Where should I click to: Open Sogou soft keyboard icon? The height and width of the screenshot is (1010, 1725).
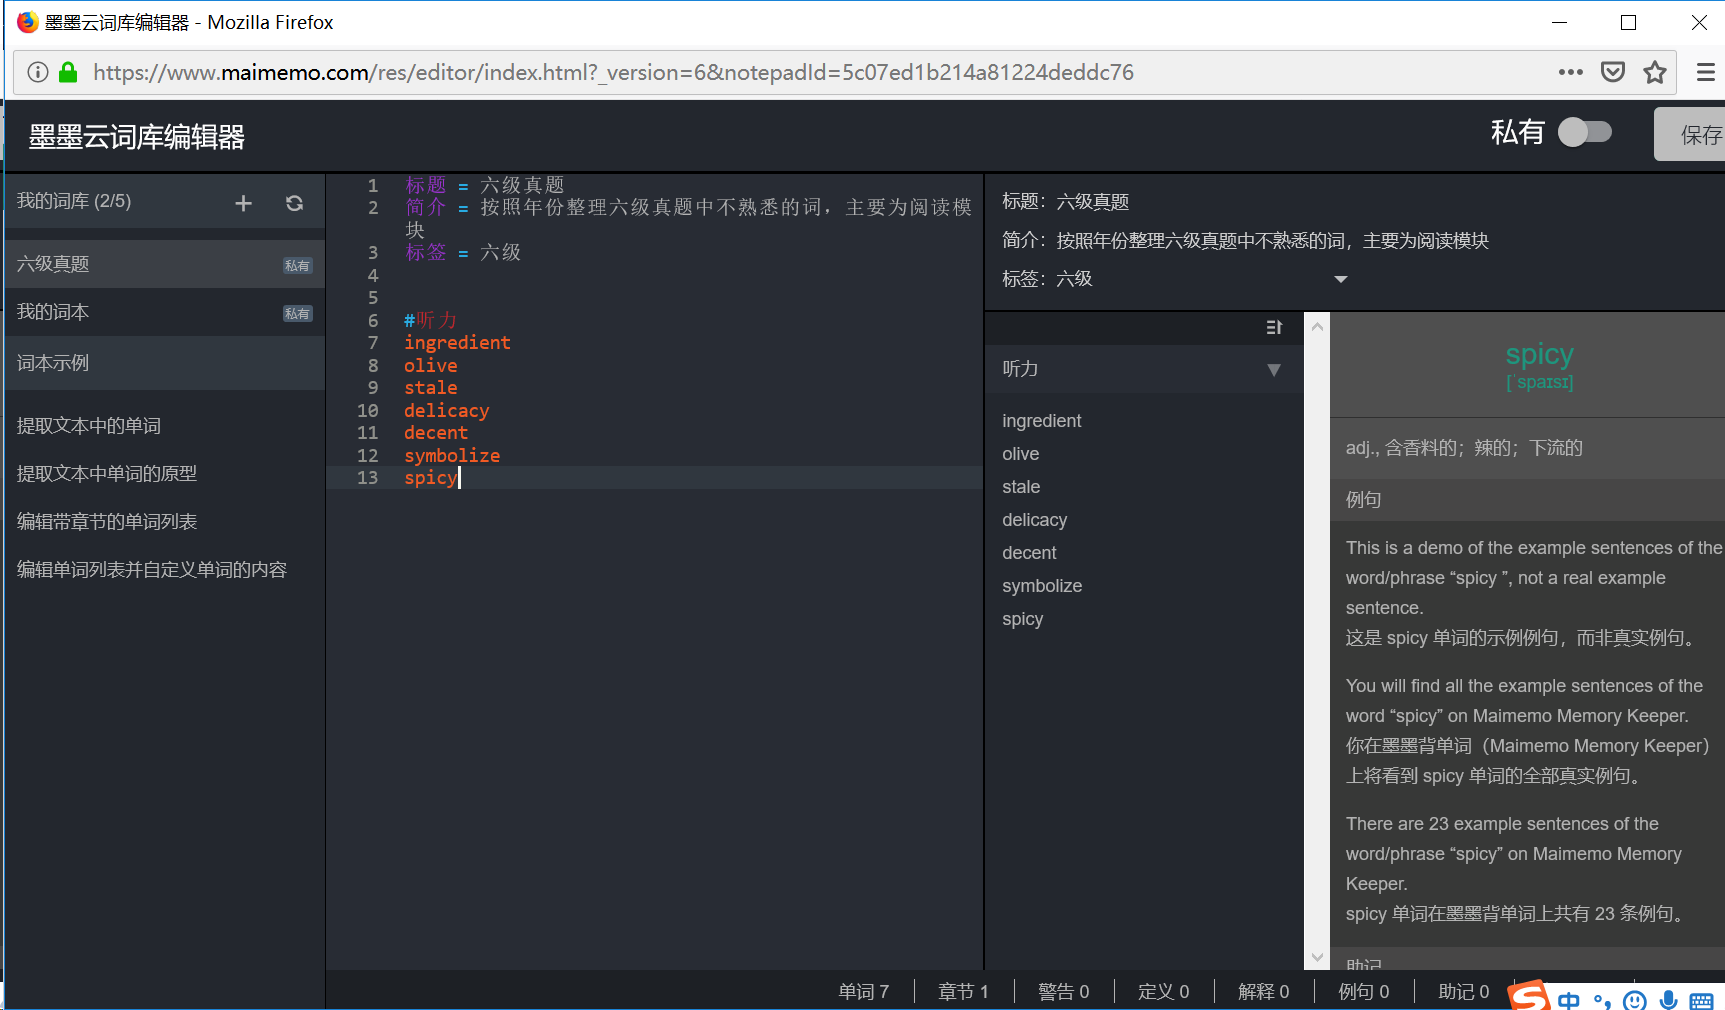(1701, 1000)
